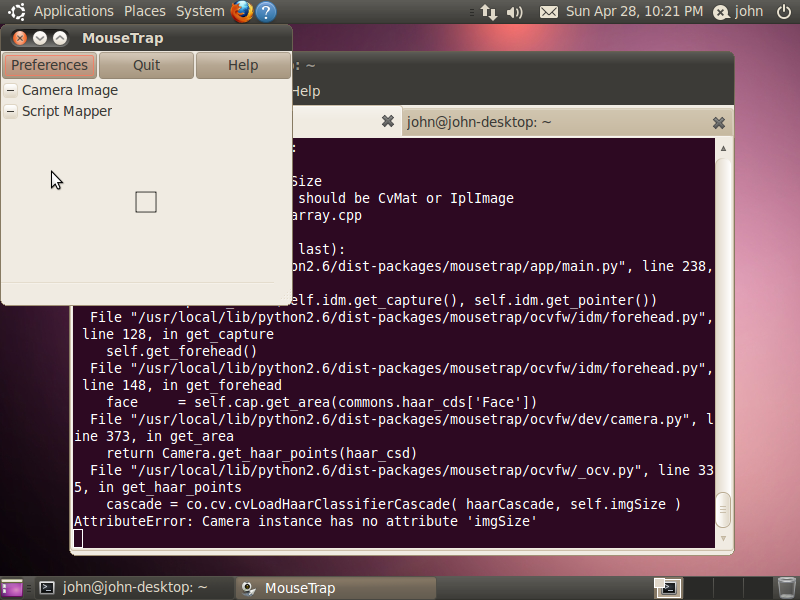Collapse the Script Mapper expander

pyautogui.click(x=11, y=111)
